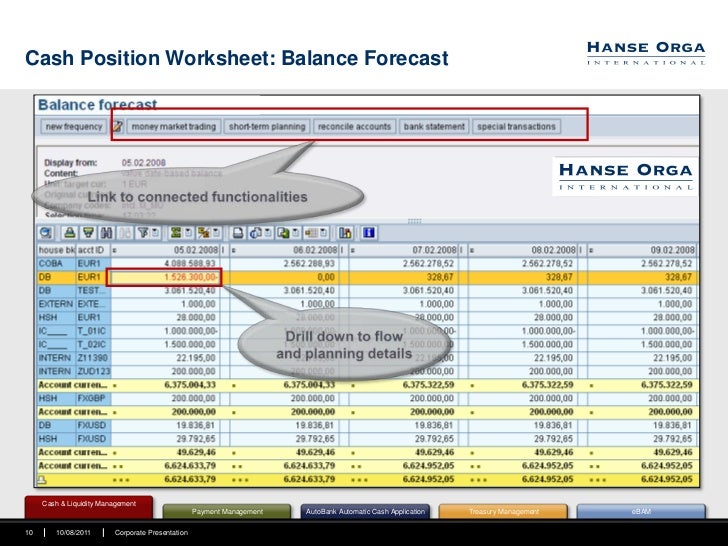Select the COBA house bank cell
Viewport: 728px width, 546px height.
56,263
